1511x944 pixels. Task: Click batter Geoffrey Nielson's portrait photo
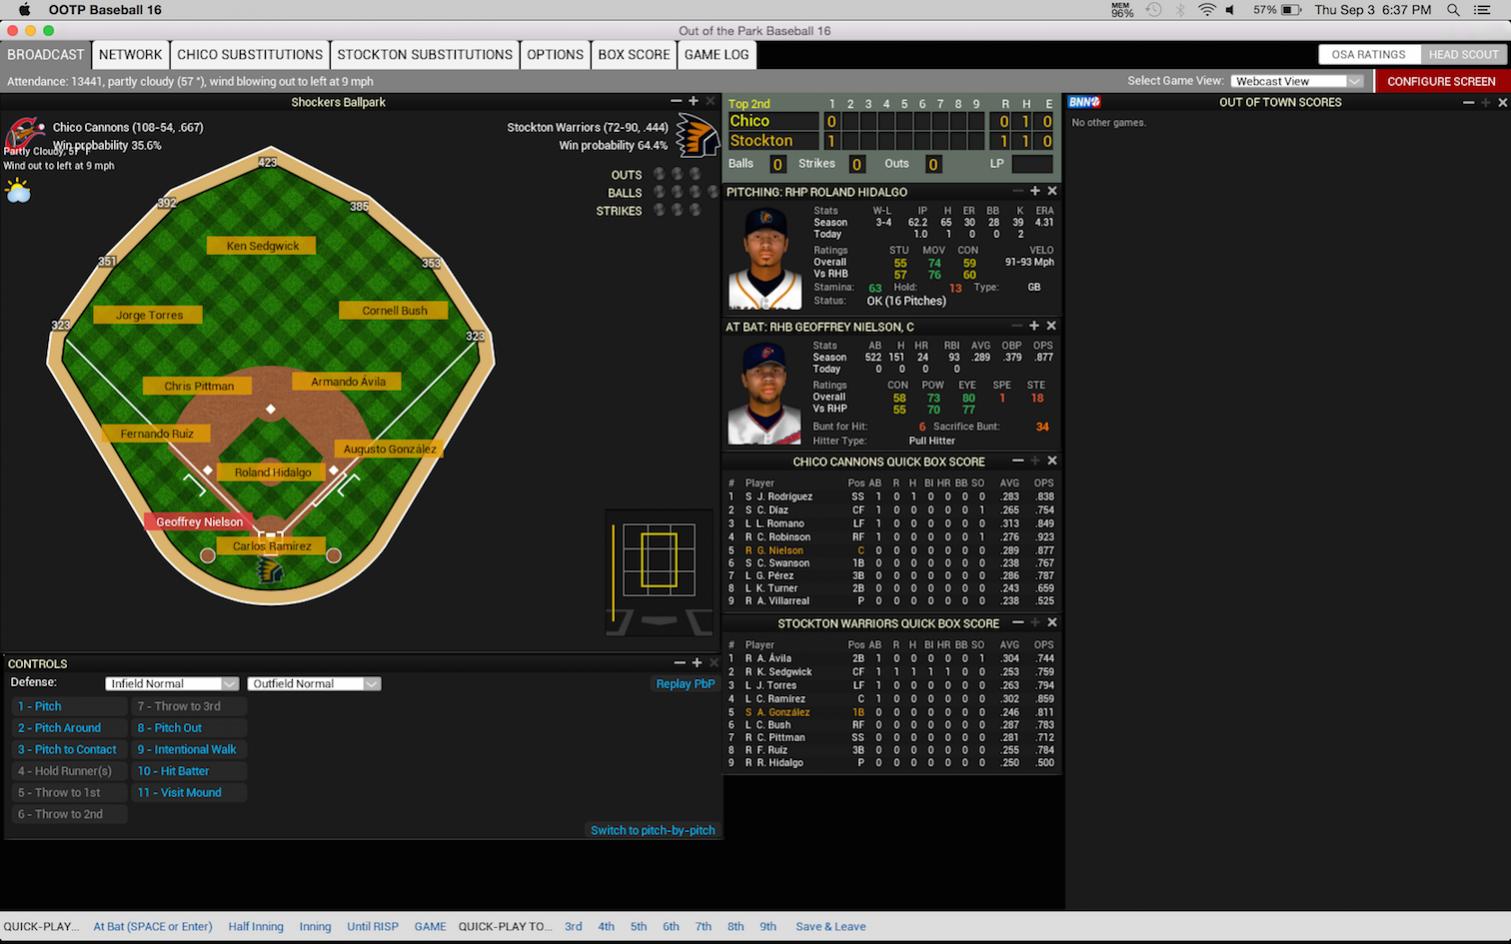(765, 393)
